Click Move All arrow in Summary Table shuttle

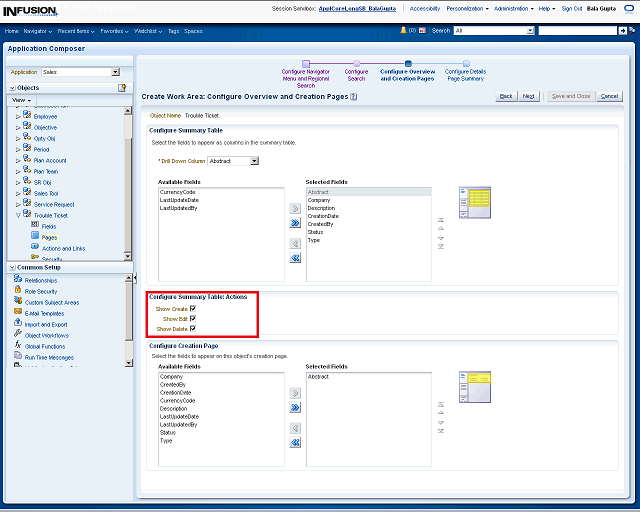(x=295, y=223)
